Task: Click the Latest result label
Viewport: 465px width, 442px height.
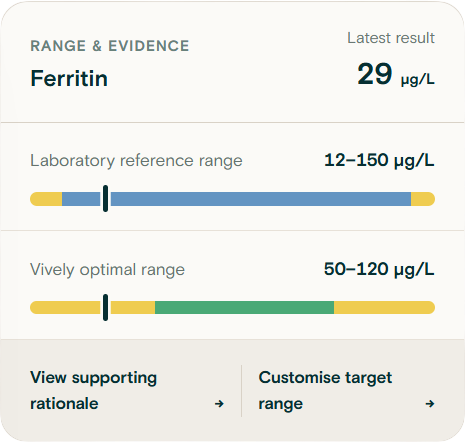Action: click(391, 38)
